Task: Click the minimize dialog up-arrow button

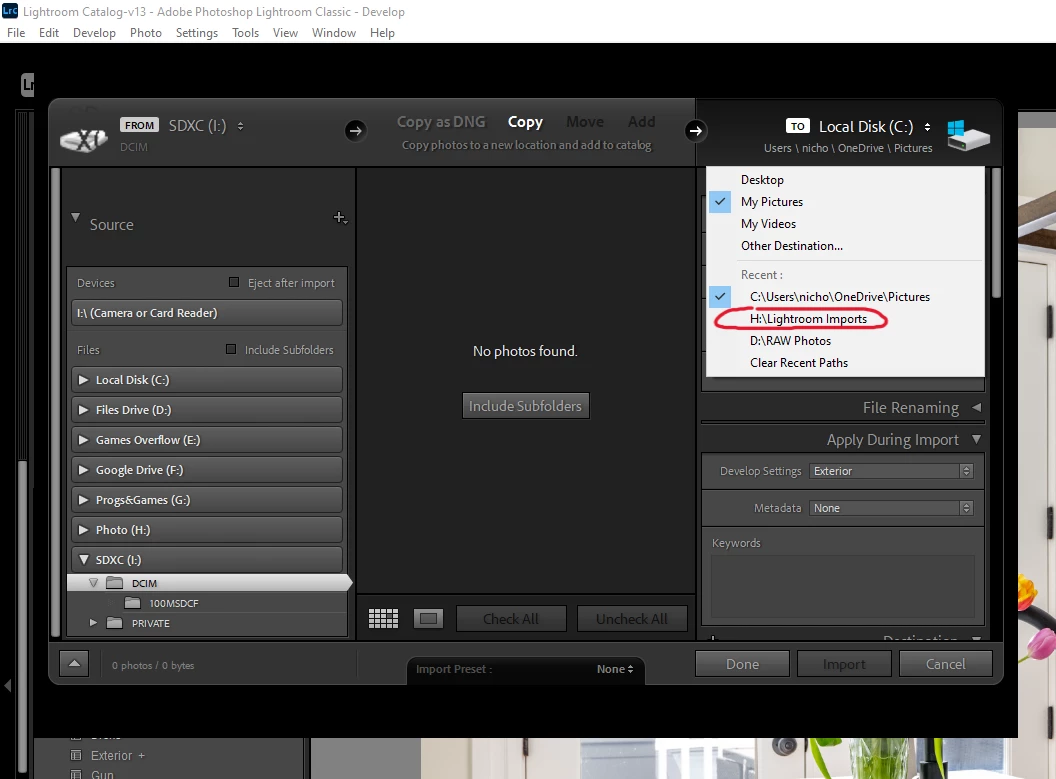Action: pos(74,664)
